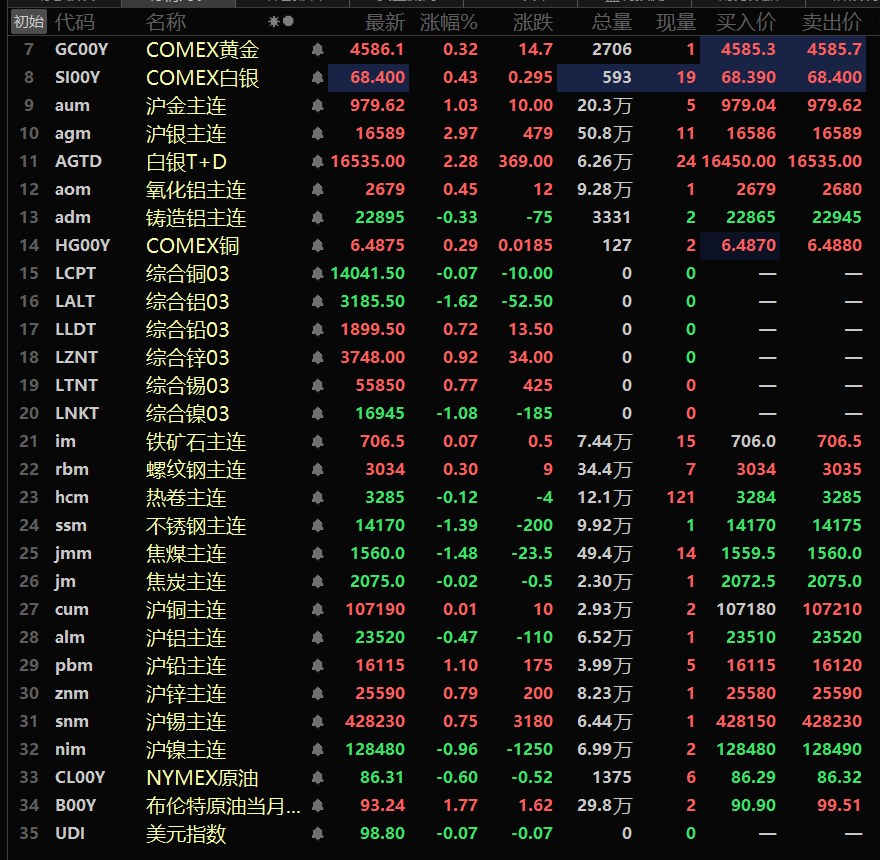Click change value 3180 in 沪锡主连 row

coord(533,721)
